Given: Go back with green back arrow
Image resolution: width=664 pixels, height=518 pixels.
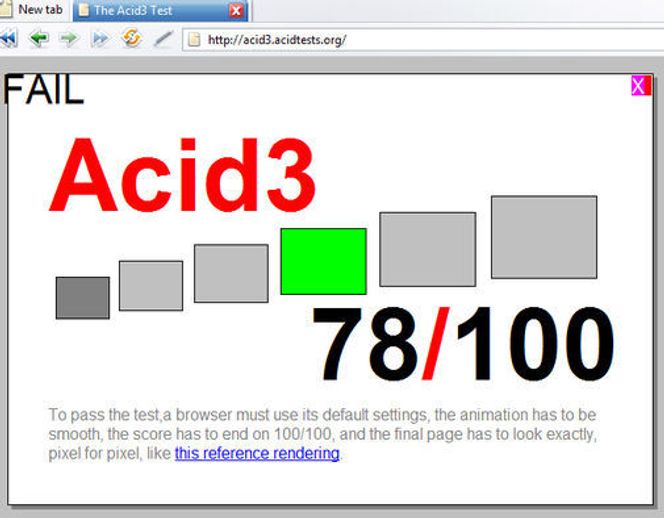Looking at the screenshot, I should pyautogui.click(x=39, y=39).
